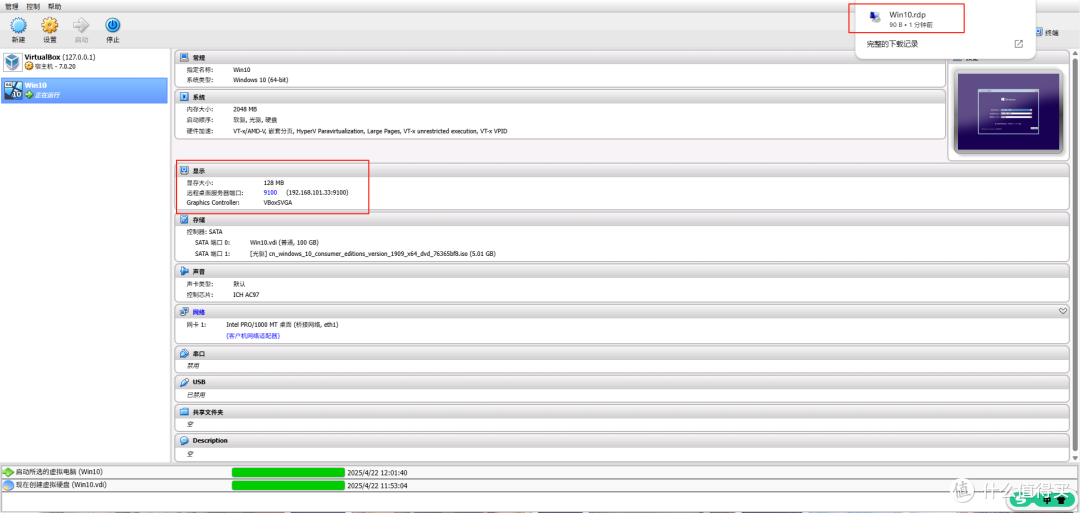
Task: Click the Win10 VM preview thumbnail
Action: click(x=1006, y=112)
